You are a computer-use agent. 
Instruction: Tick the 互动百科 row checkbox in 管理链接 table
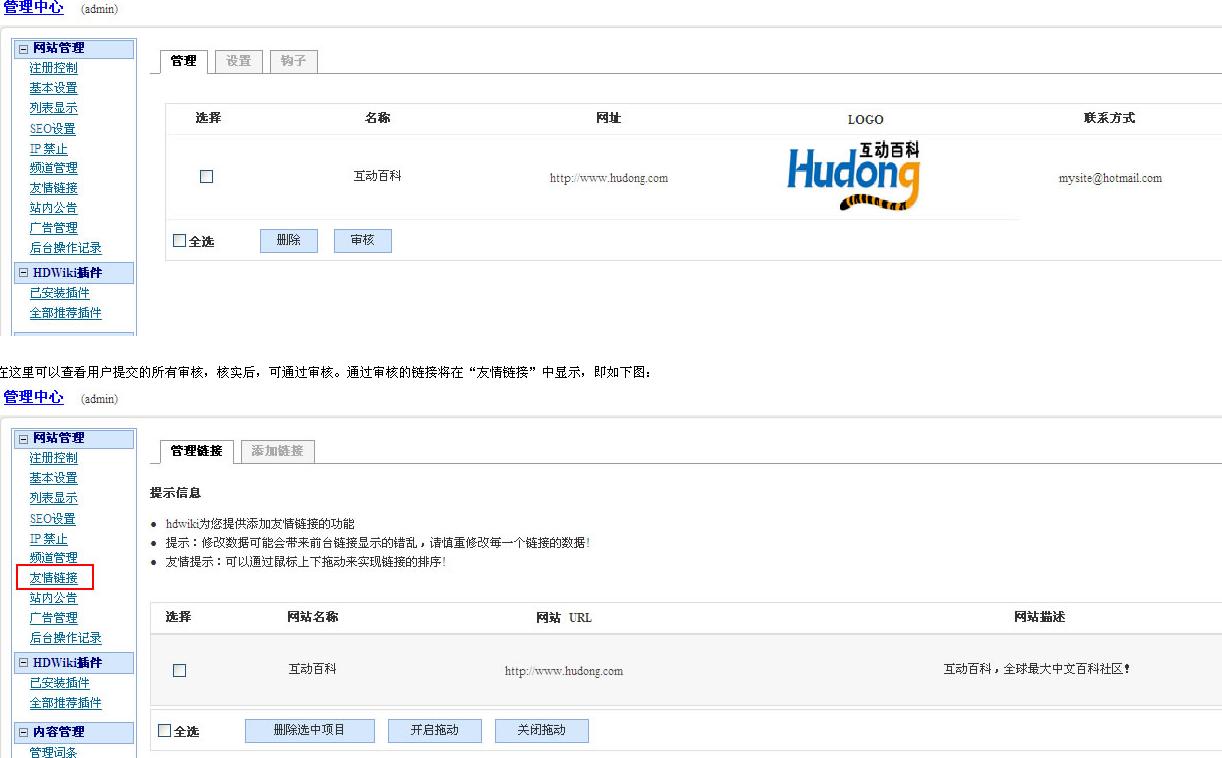pyautogui.click(x=180, y=670)
